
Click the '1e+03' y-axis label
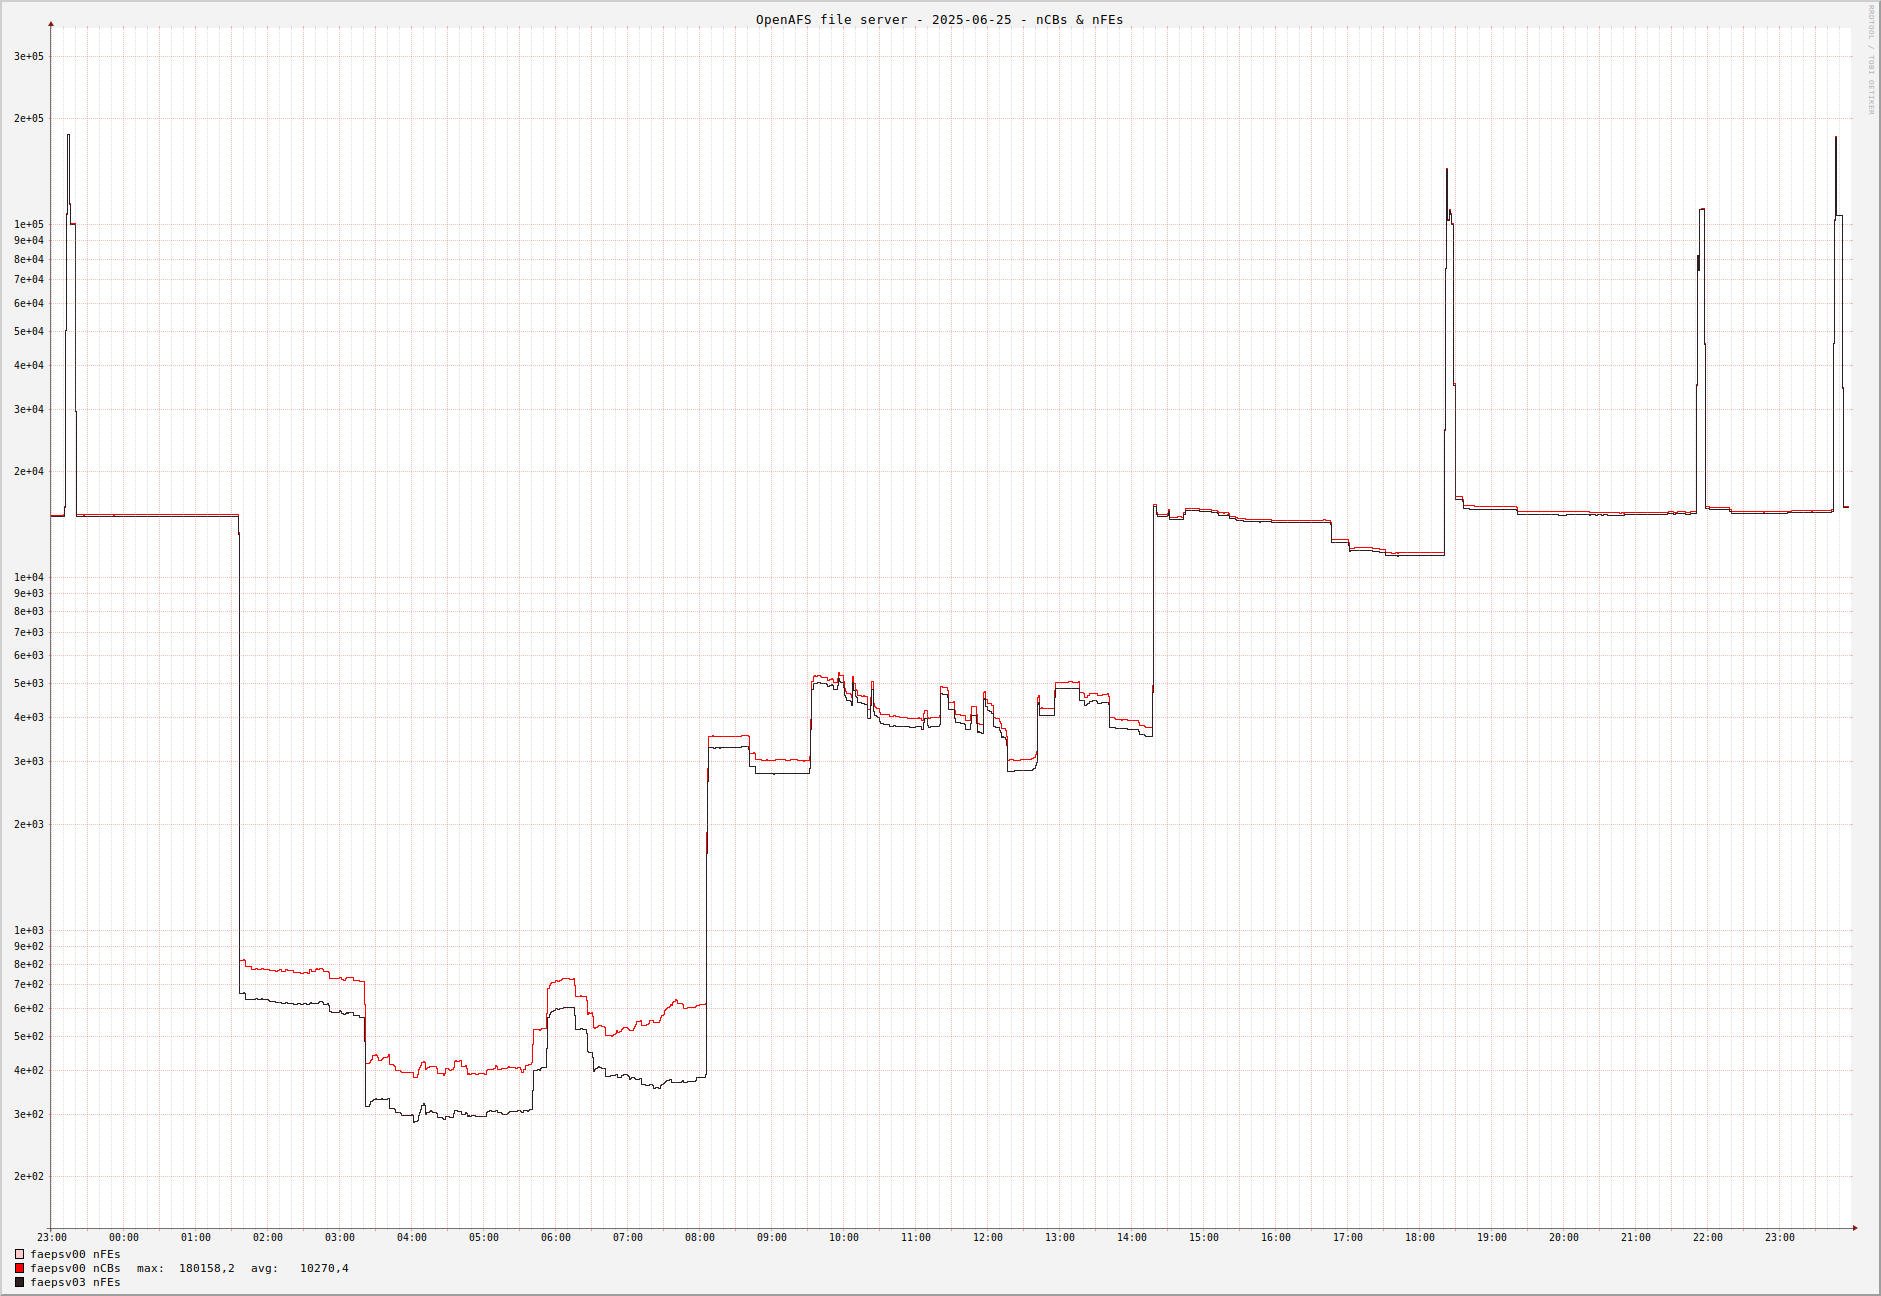pyautogui.click(x=29, y=930)
